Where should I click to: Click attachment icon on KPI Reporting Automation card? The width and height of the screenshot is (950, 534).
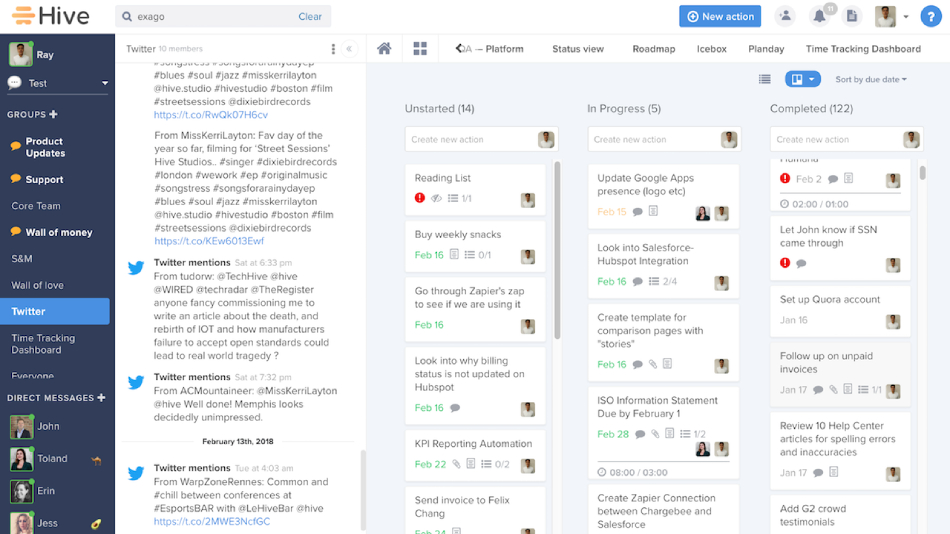456,464
